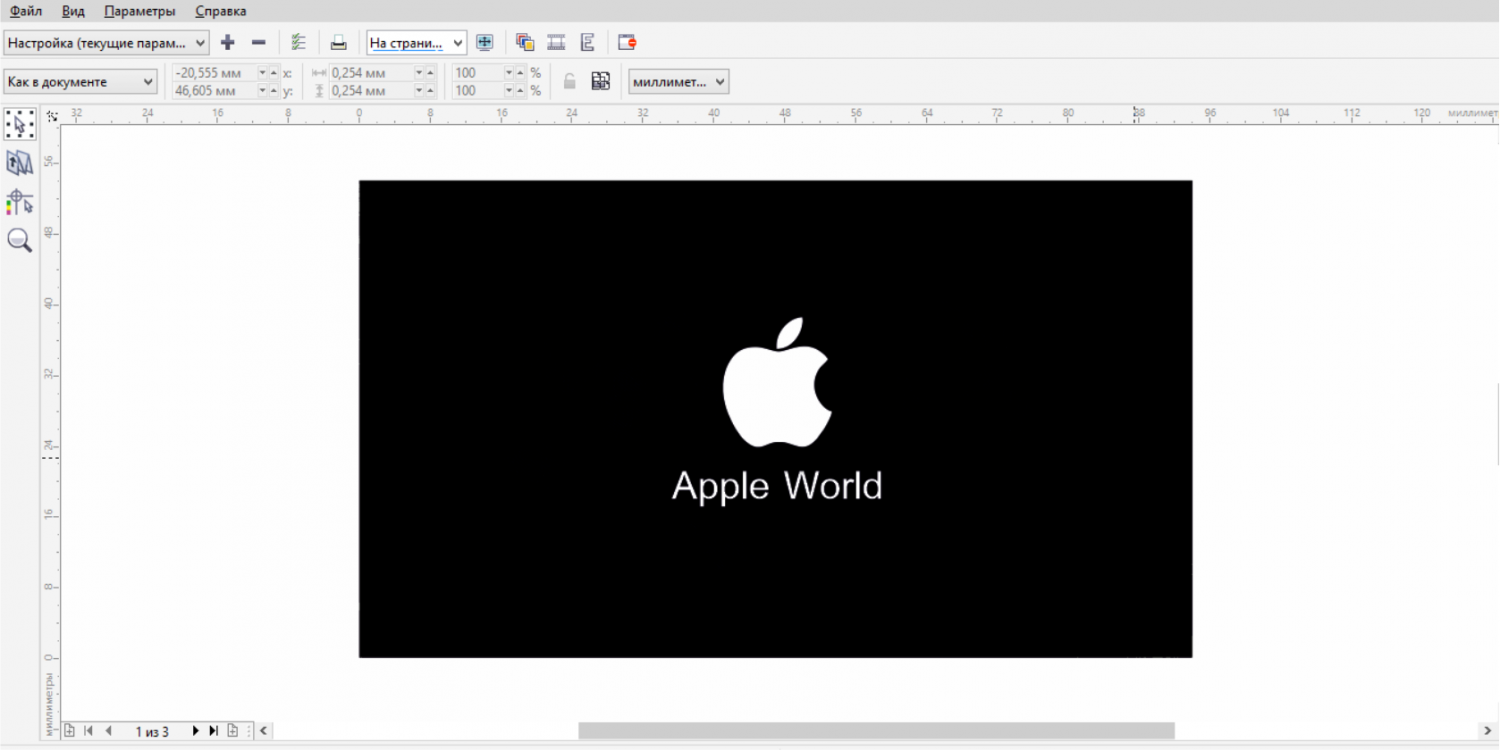Click the height field beside the vertical arrow
The width and height of the screenshot is (1500, 750).
(x=371, y=91)
